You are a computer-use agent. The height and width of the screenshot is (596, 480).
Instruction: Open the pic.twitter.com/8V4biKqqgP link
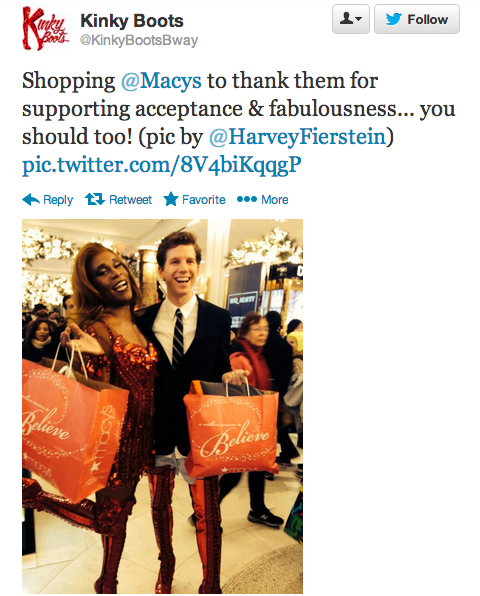pyautogui.click(x=162, y=165)
